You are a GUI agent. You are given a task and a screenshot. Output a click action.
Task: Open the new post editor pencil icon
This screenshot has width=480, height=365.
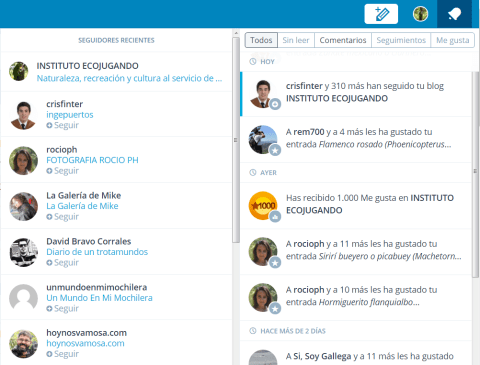pyautogui.click(x=381, y=14)
